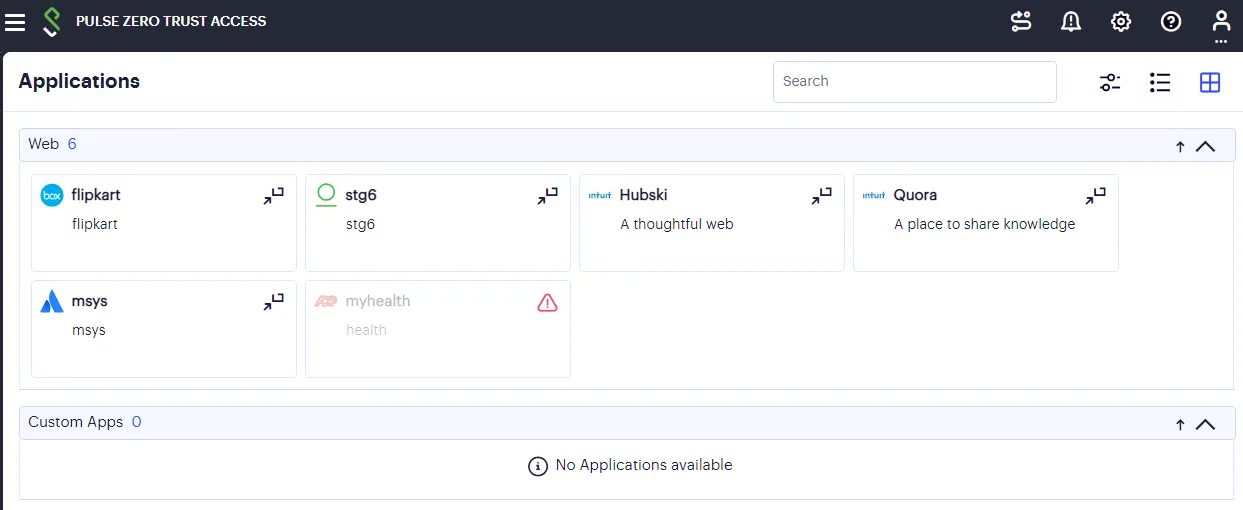The height and width of the screenshot is (510, 1243).
Task: Click the Custom Apps count 0
Action: [x=136, y=422]
